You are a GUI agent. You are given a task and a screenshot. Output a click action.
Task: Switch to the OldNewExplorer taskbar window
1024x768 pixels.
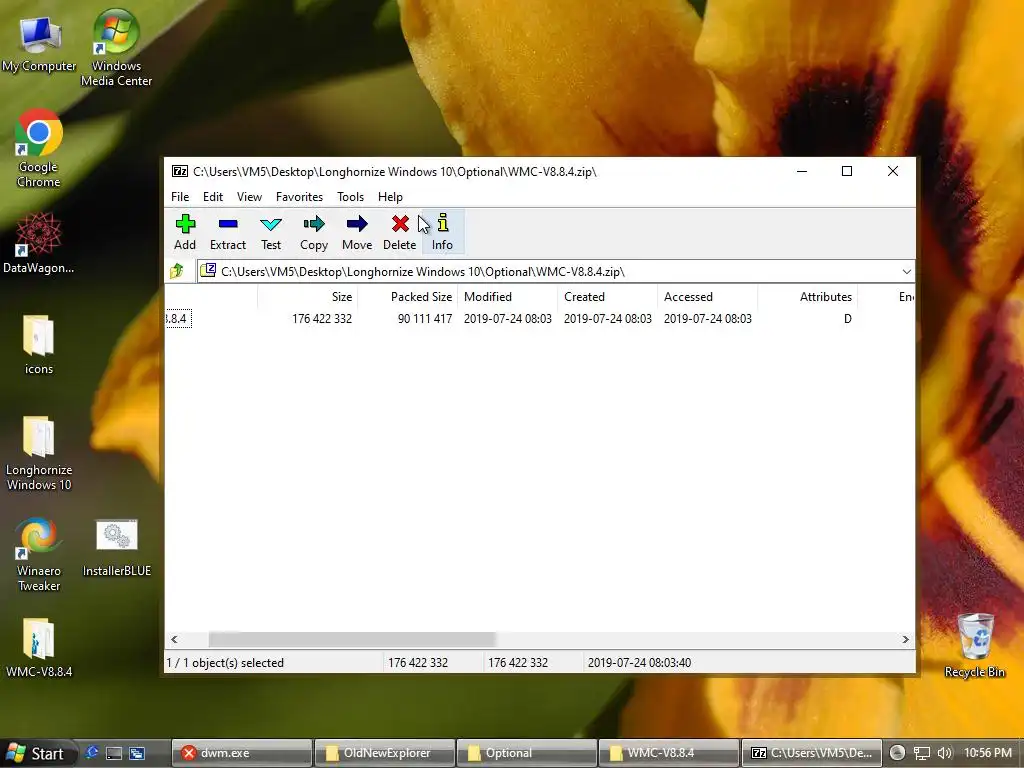[384, 753]
